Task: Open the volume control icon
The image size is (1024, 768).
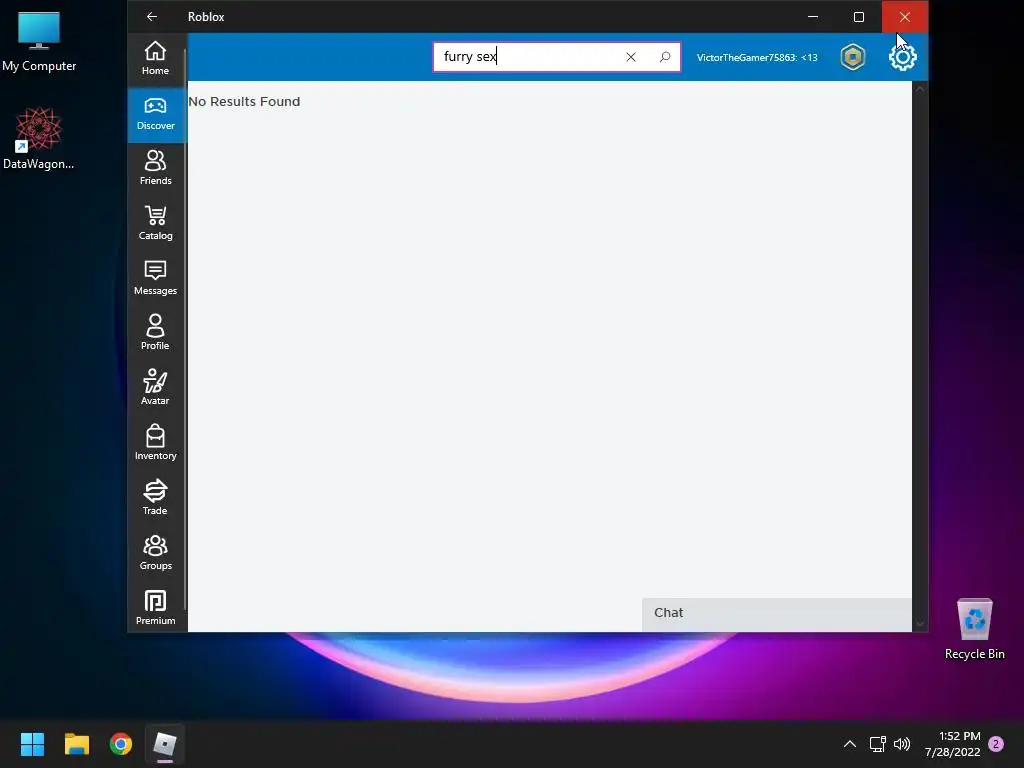Action: 902,744
